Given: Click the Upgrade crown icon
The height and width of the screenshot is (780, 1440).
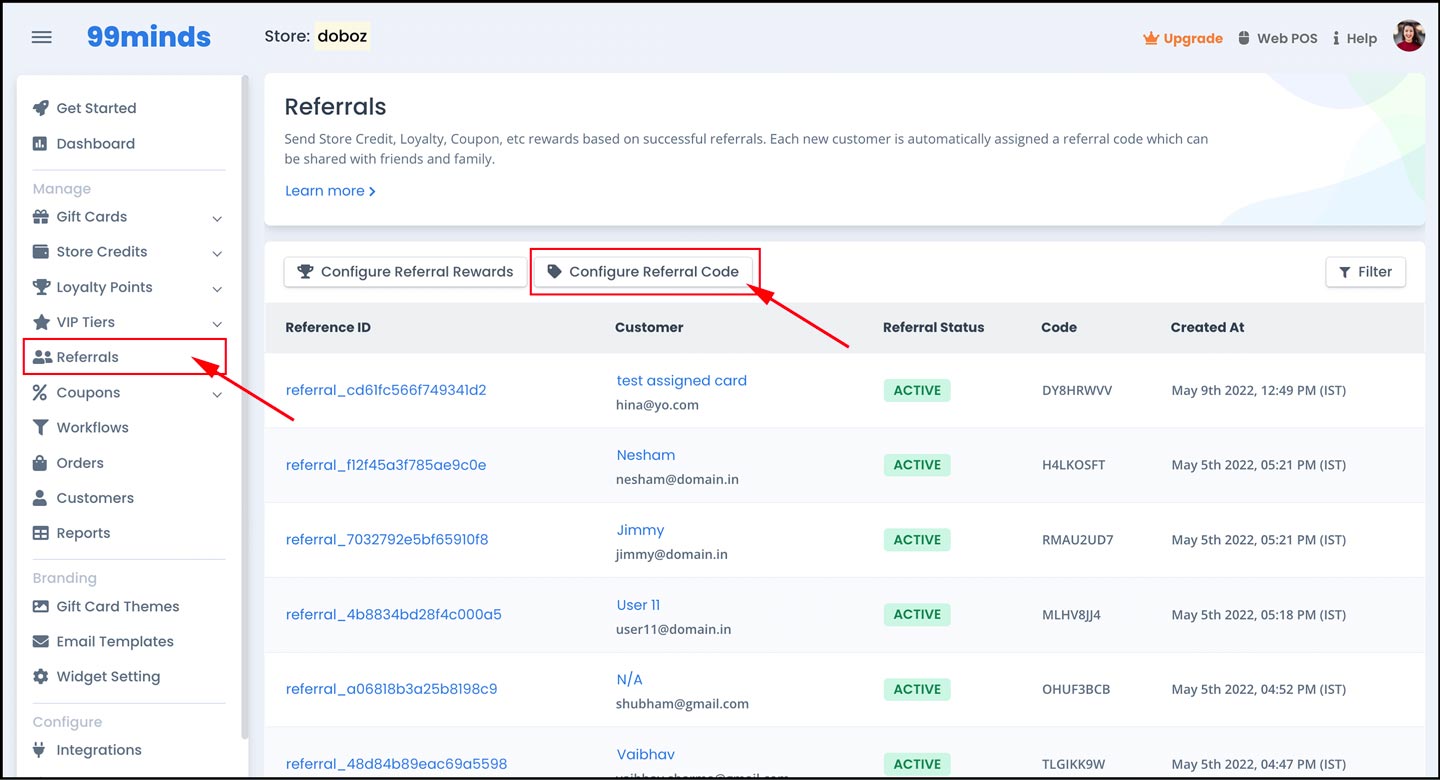Looking at the screenshot, I should [1151, 38].
